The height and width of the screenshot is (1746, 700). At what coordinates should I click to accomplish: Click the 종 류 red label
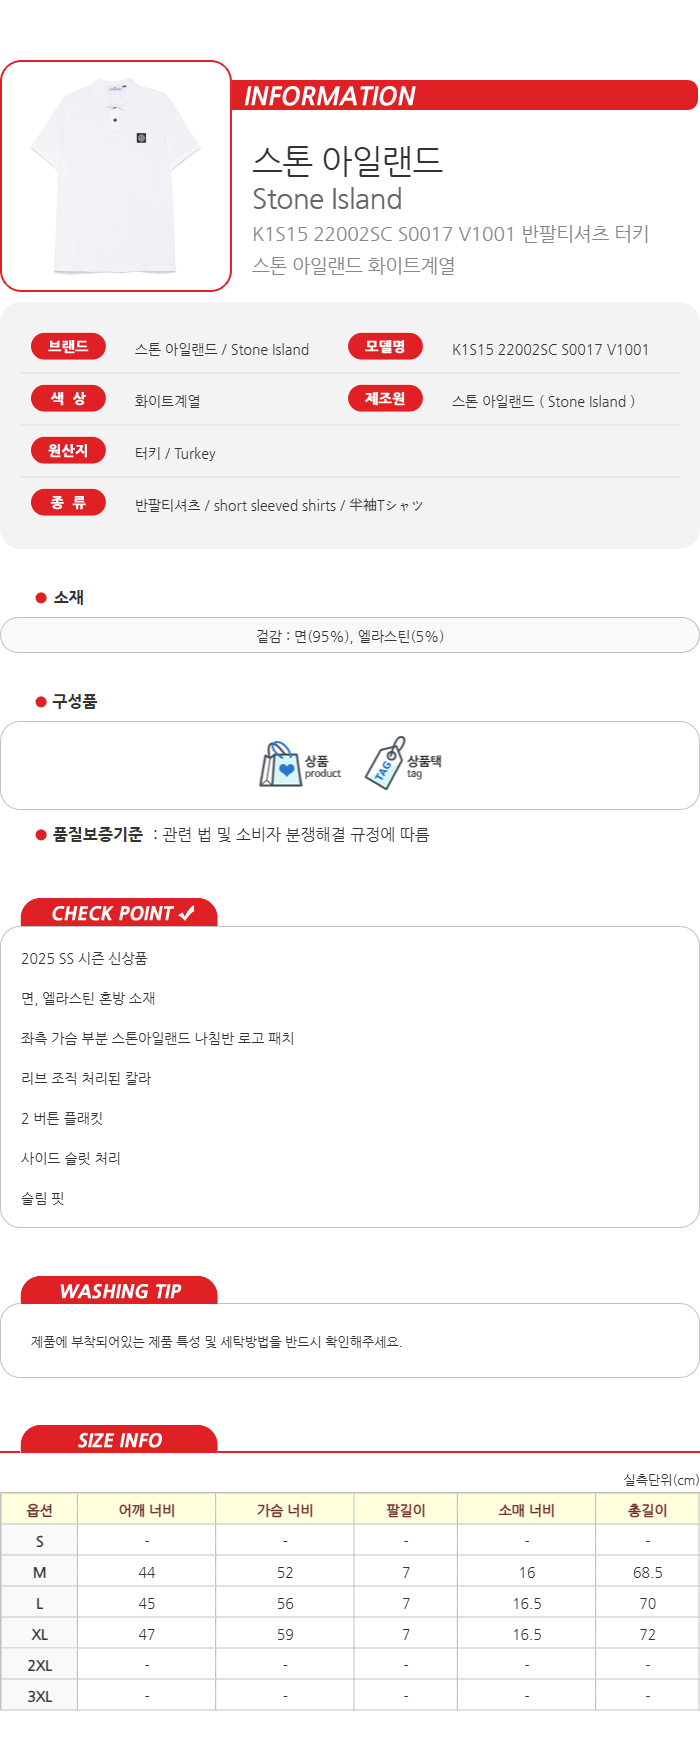pyautogui.click(x=68, y=502)
